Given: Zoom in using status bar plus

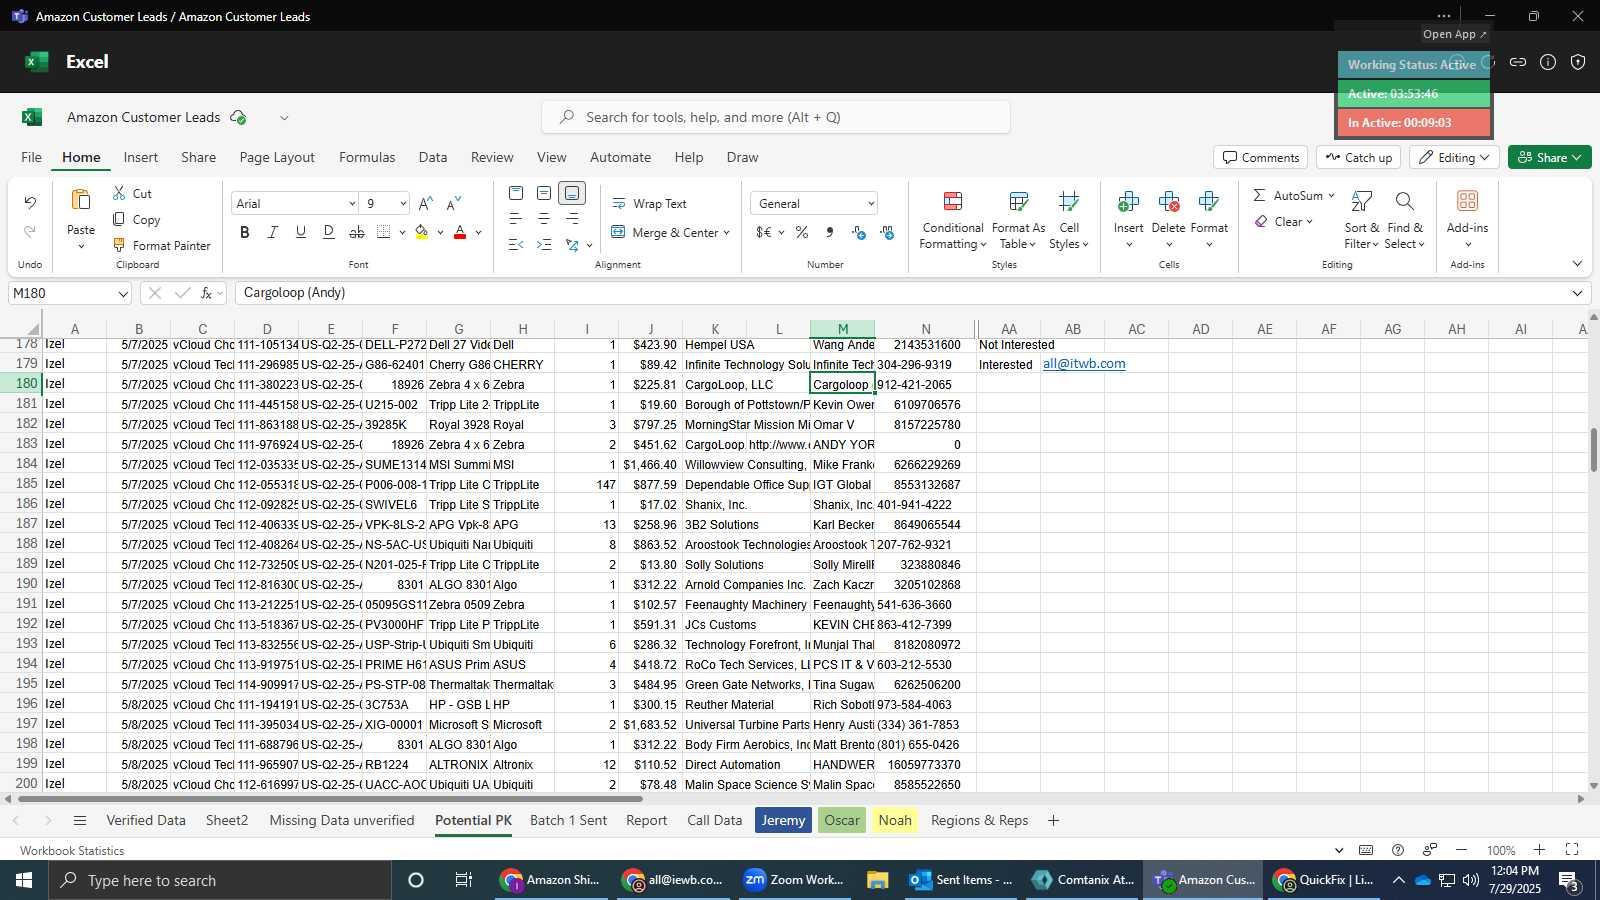Looking at the screenshot, I should tap(1540, 849).
